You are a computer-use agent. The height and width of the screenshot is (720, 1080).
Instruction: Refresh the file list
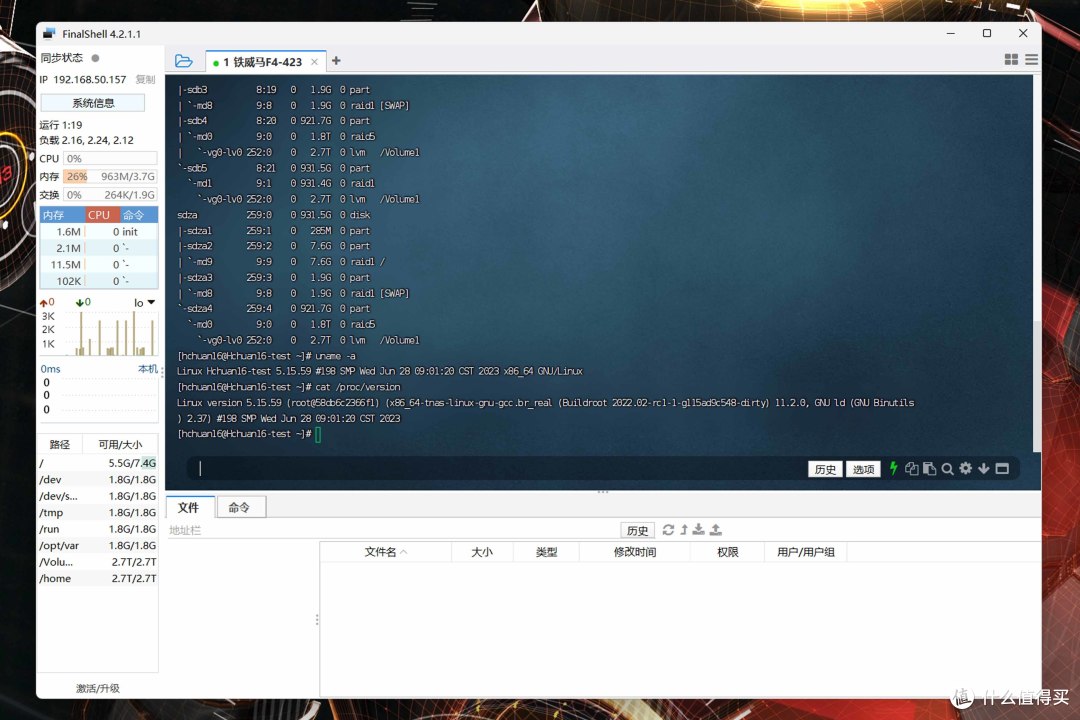click(x=668, y=529)
